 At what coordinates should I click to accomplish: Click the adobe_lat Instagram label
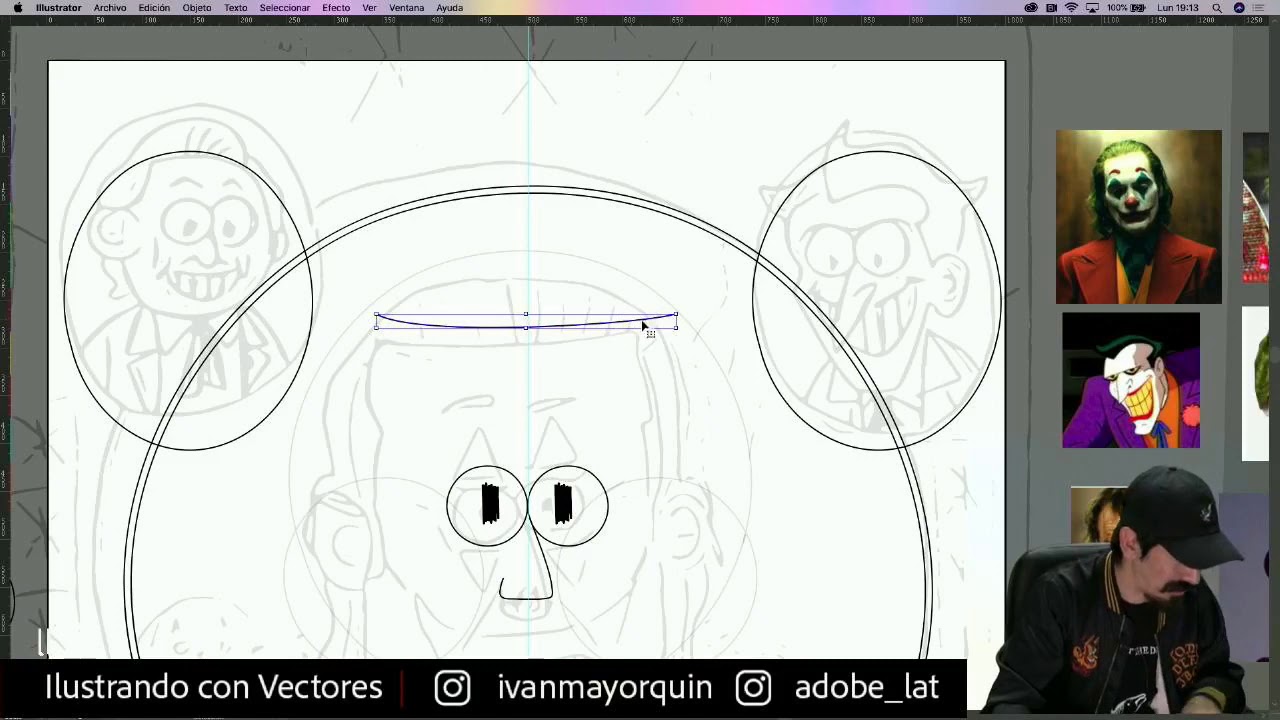coord(866,687)
